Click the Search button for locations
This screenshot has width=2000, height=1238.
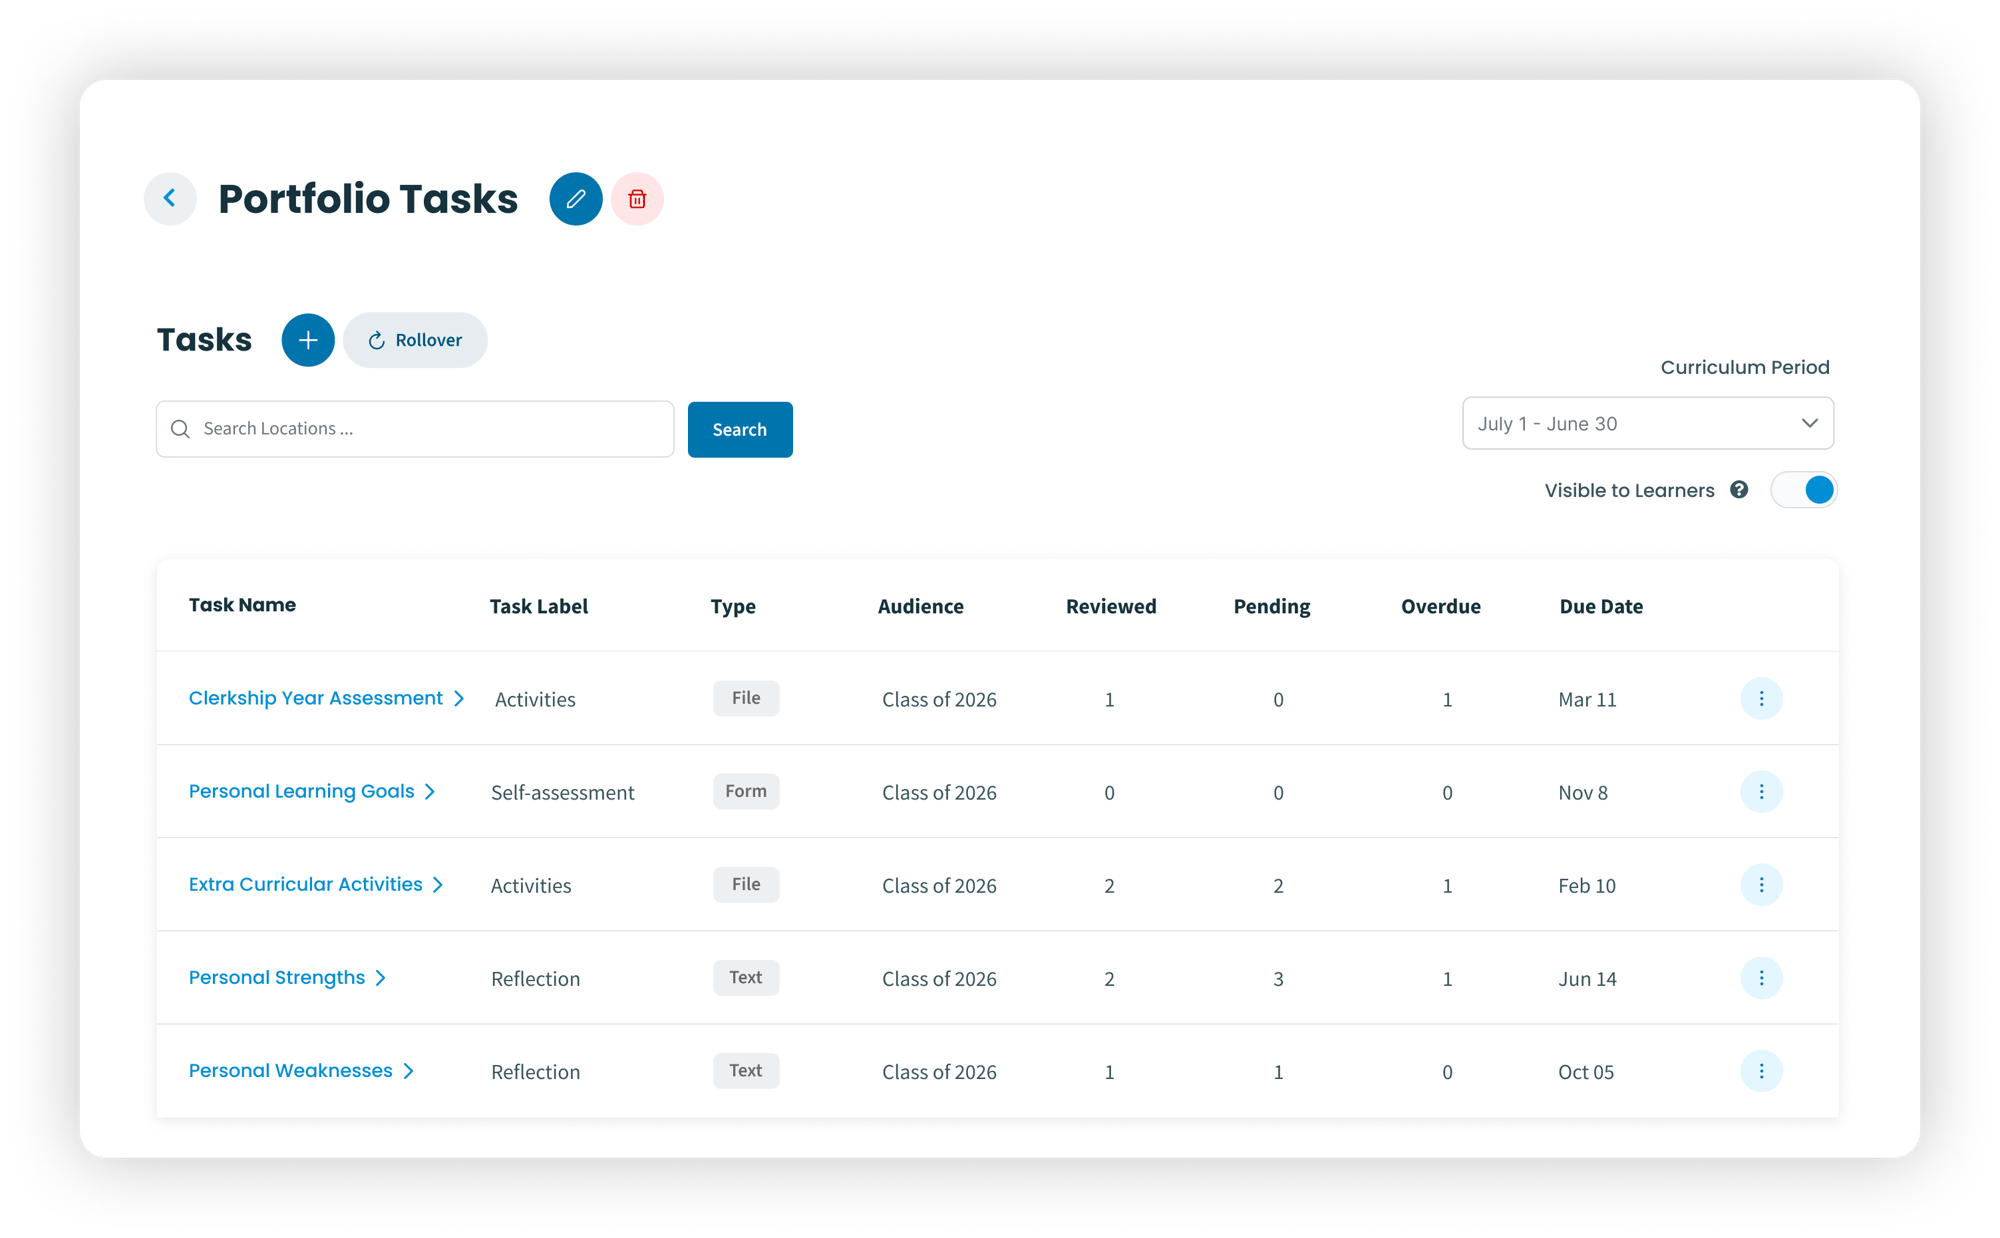[739, 427]
